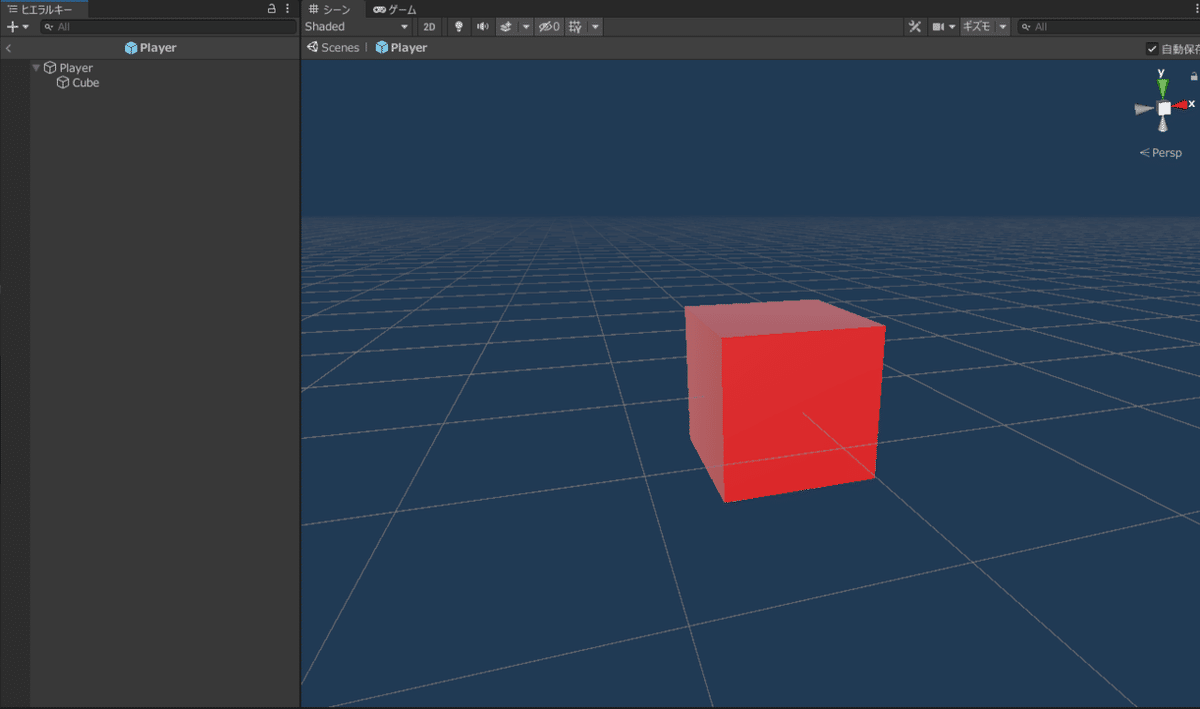Select the Player object in the hierarchy
The height and width of the screenshot is (709, 1200).
(68, 68)
